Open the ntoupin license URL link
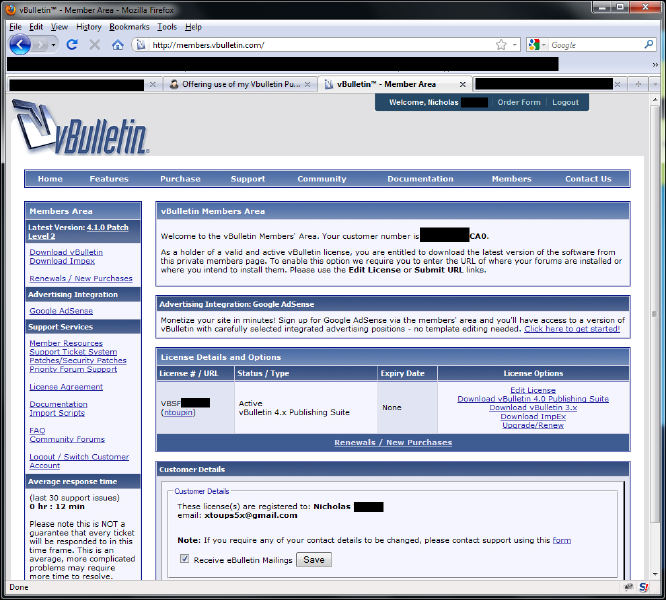This screenshot has width=666, height=600. pyautogui.click(x=178, y=412)
